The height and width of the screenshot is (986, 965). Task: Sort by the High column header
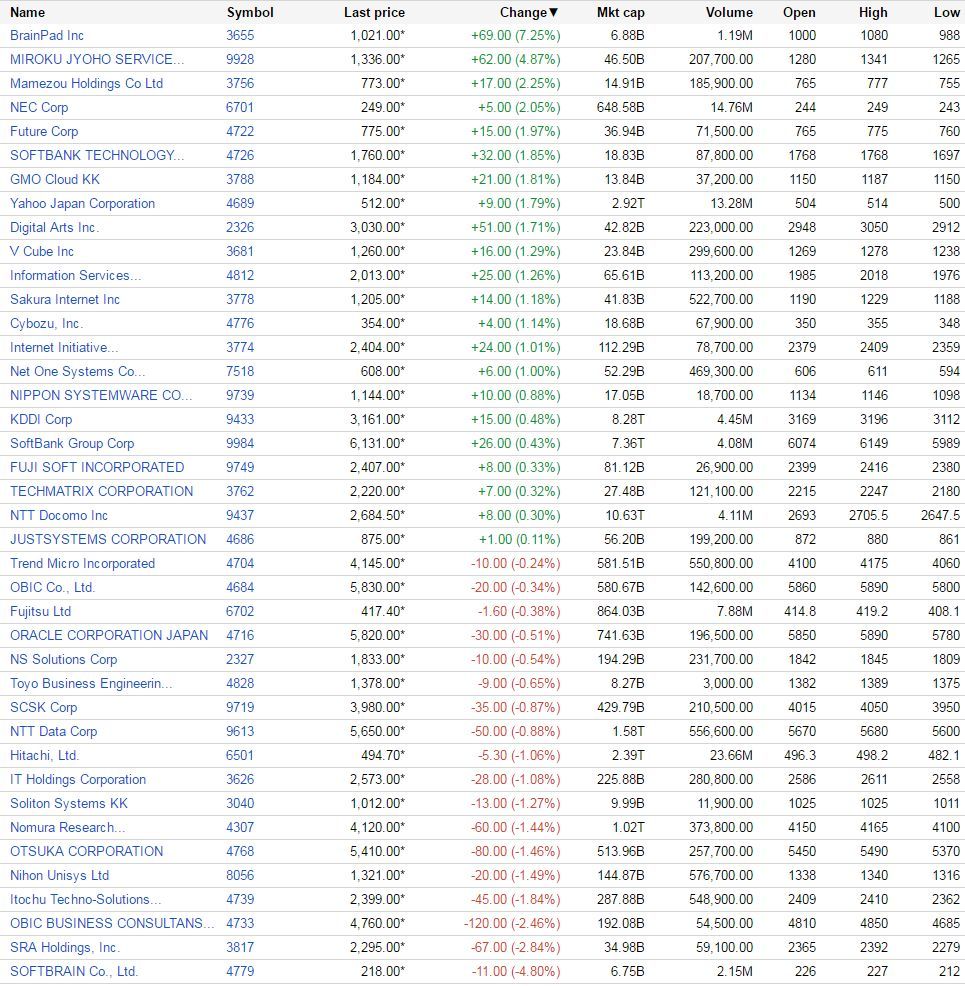[x=873, y=12]
